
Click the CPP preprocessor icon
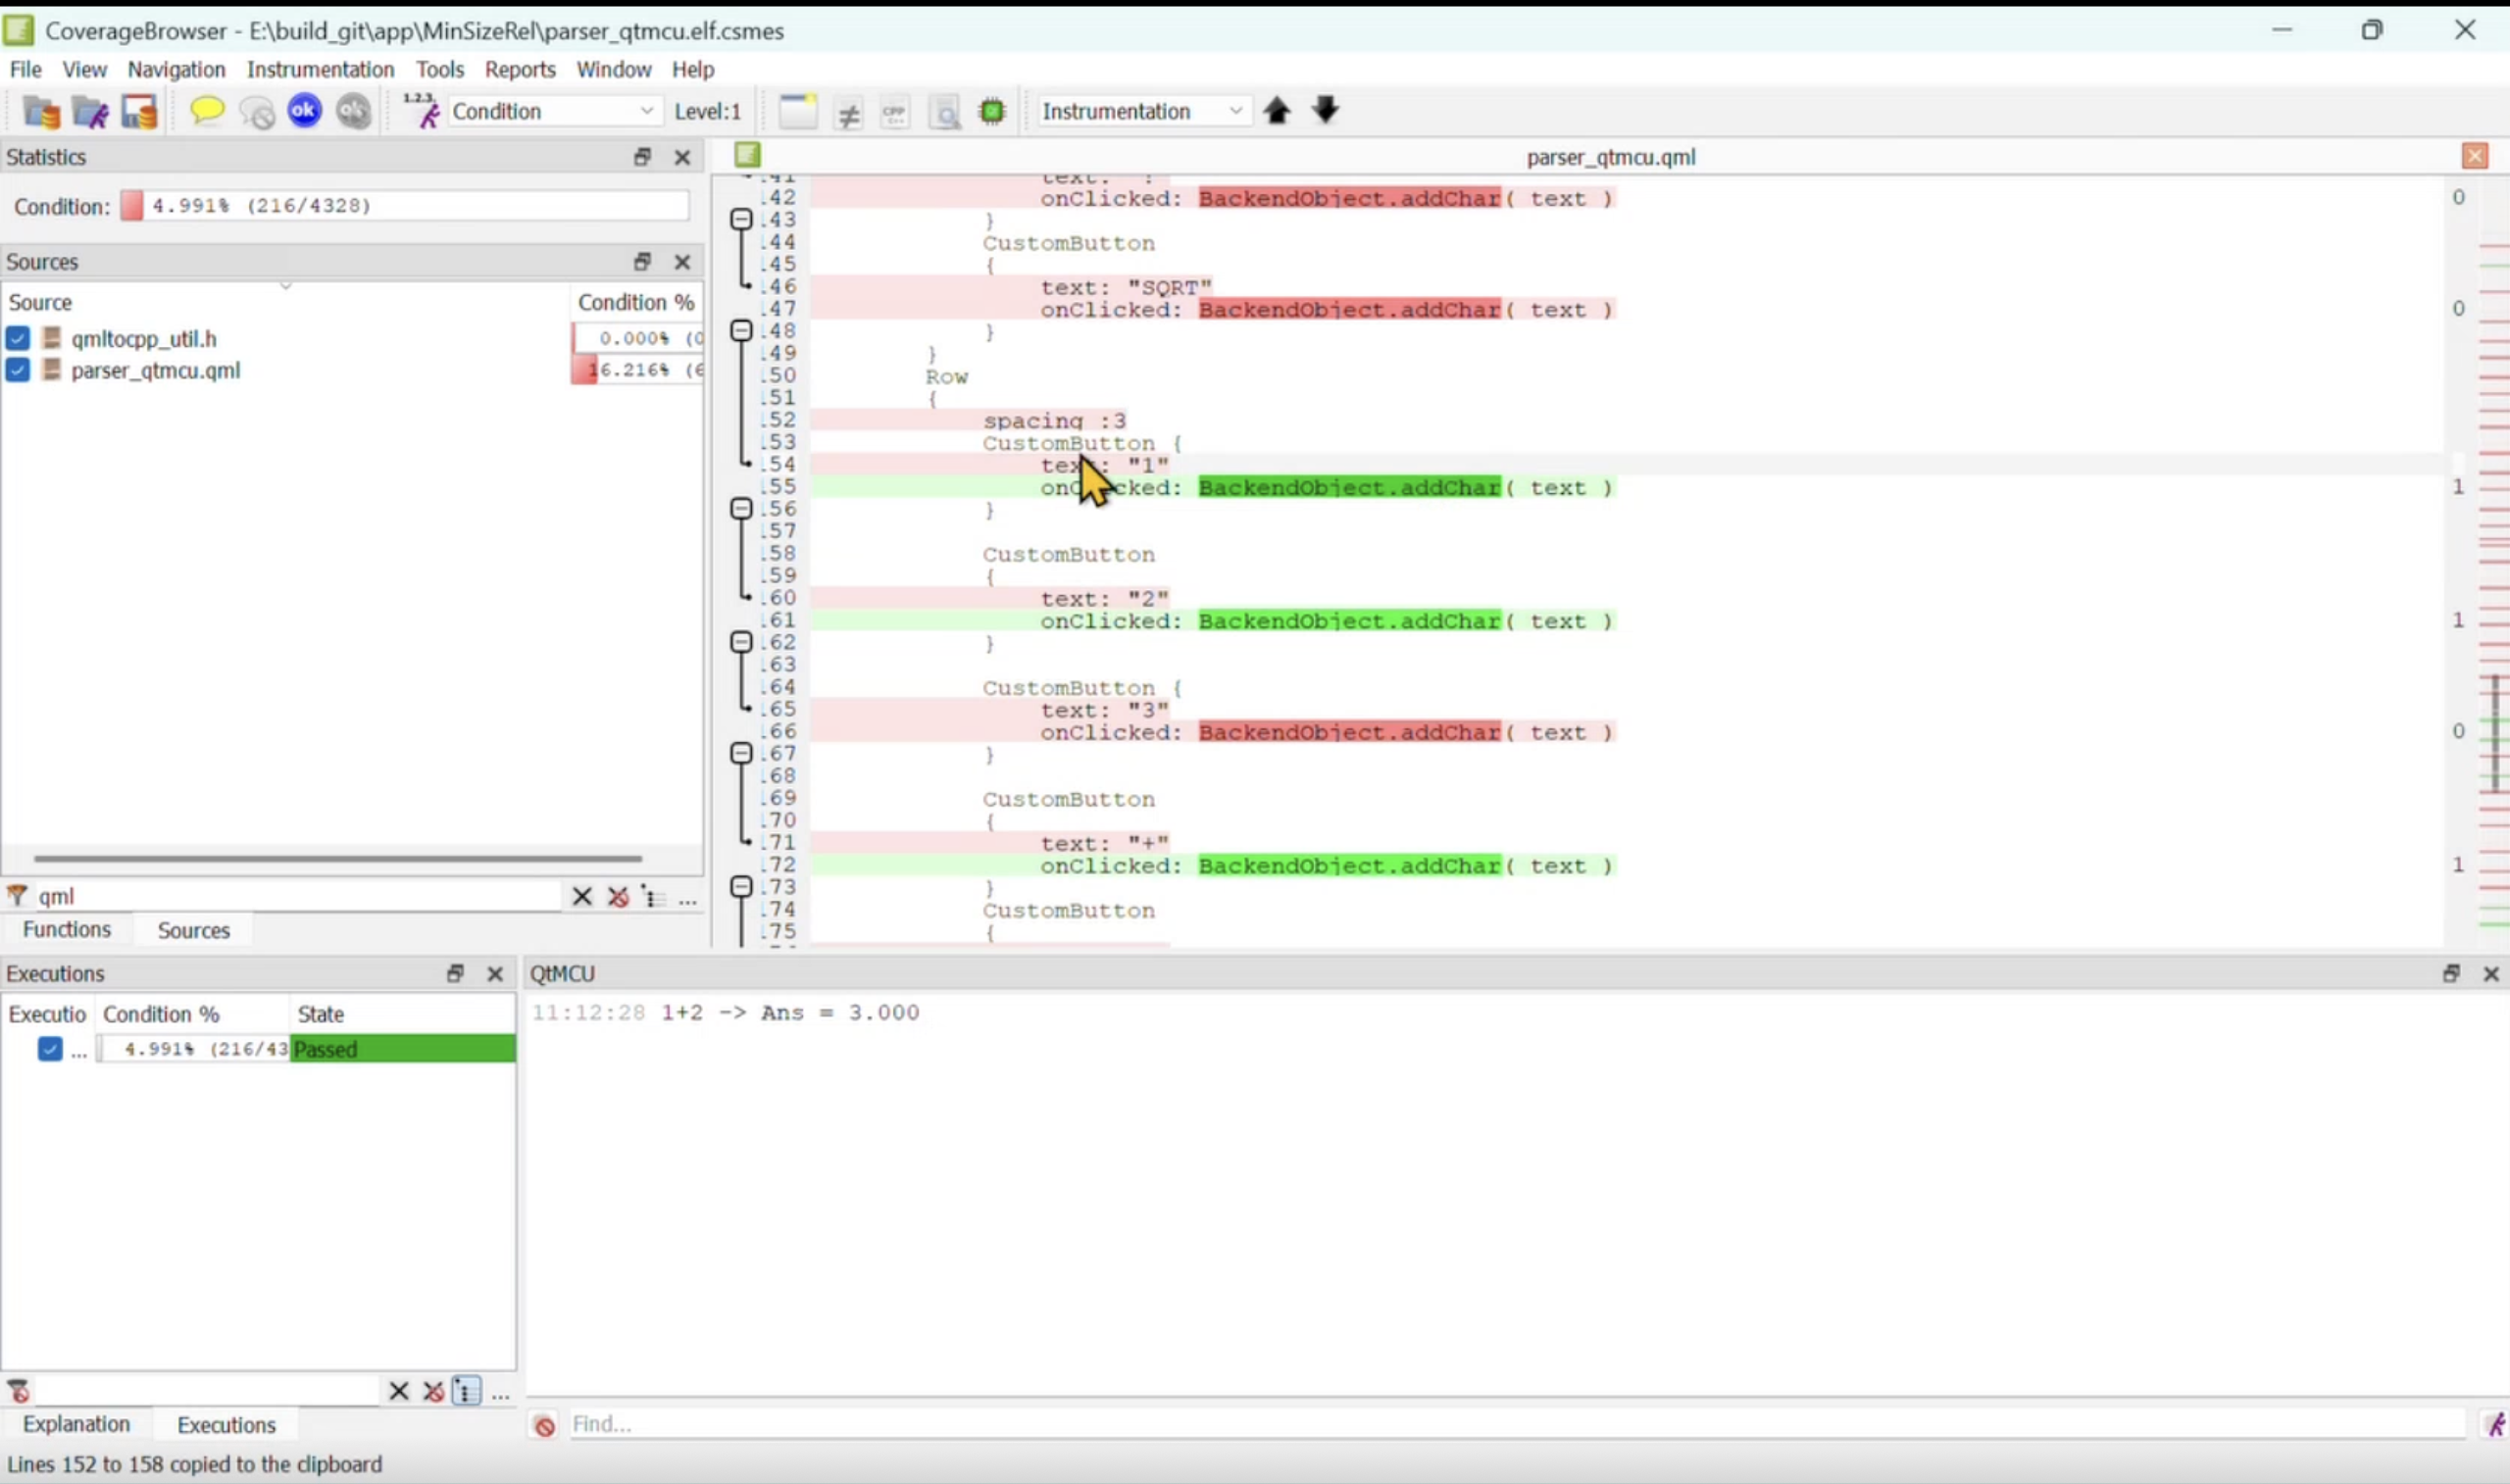894,111
